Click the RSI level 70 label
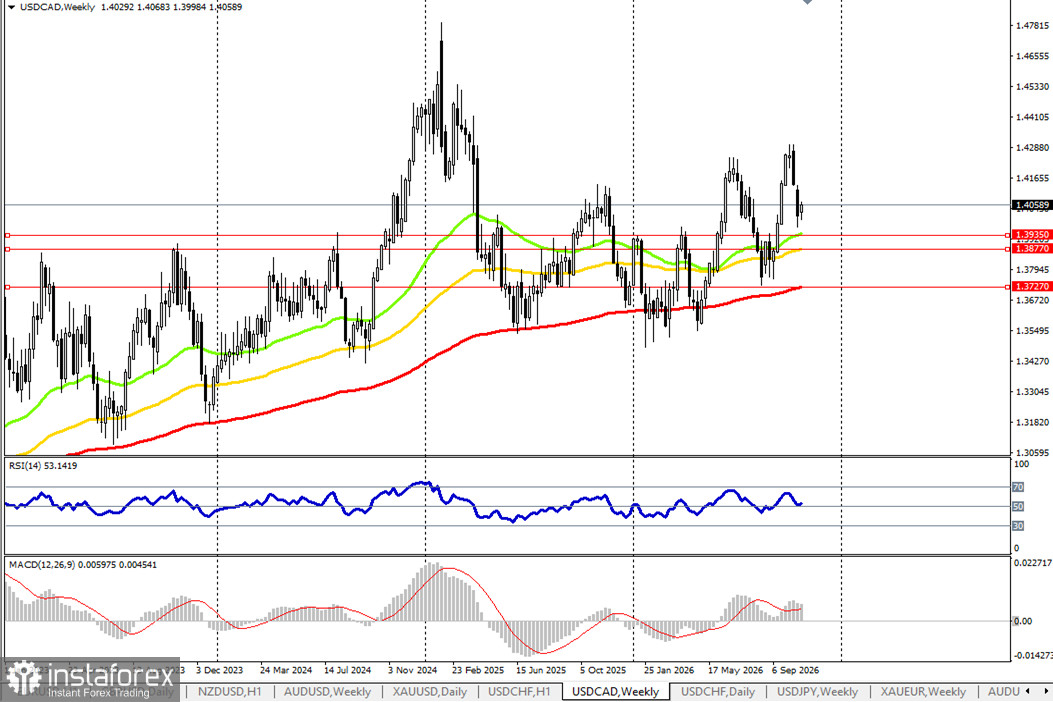The width and height of the screenshot is (1053, 702). pyautogui.click(x=1018, y=487)
